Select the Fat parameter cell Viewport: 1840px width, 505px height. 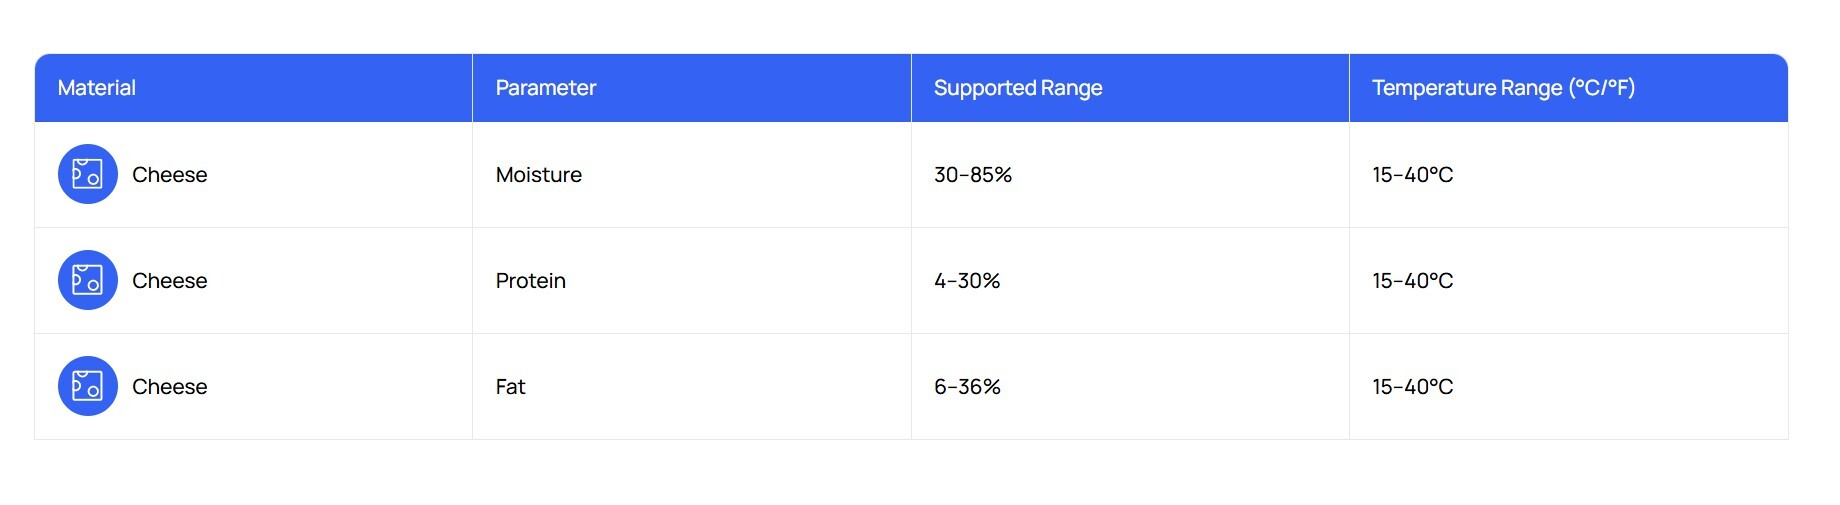coord(511,387)
